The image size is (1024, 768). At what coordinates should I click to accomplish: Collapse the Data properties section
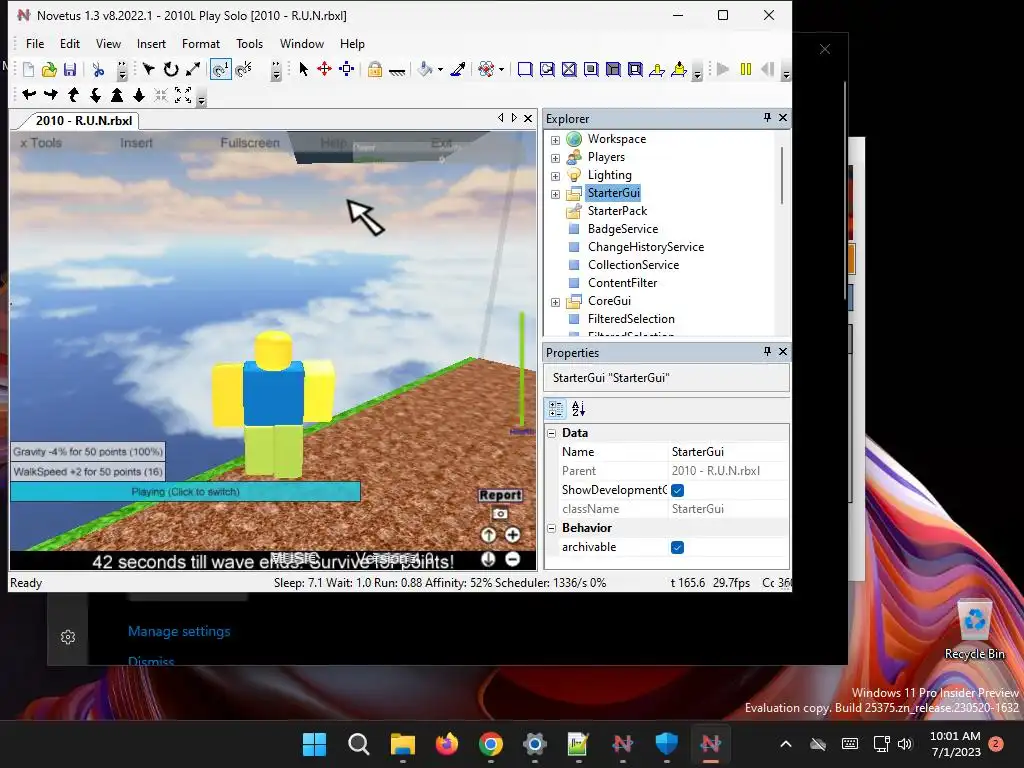(x=552, y=433)
